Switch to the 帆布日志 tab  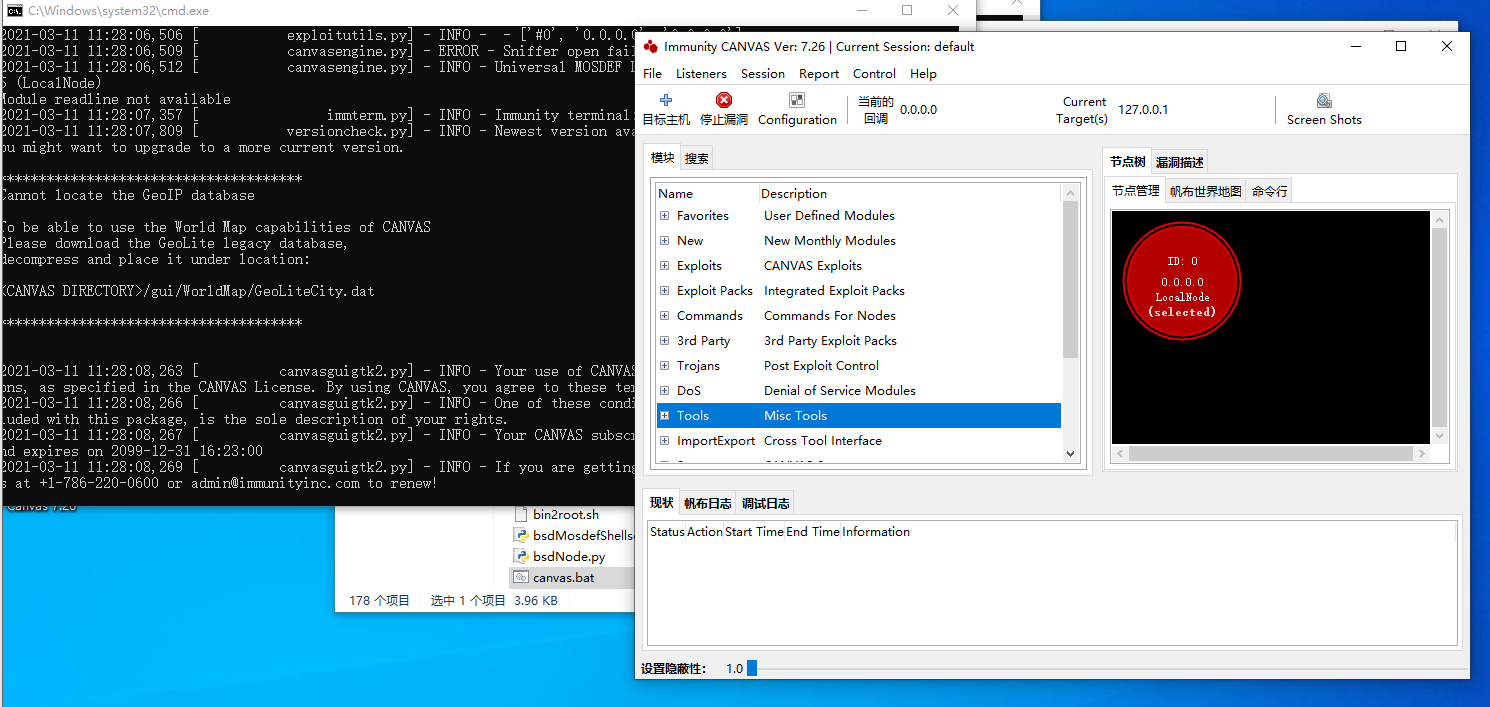click(x=707, y=503)
